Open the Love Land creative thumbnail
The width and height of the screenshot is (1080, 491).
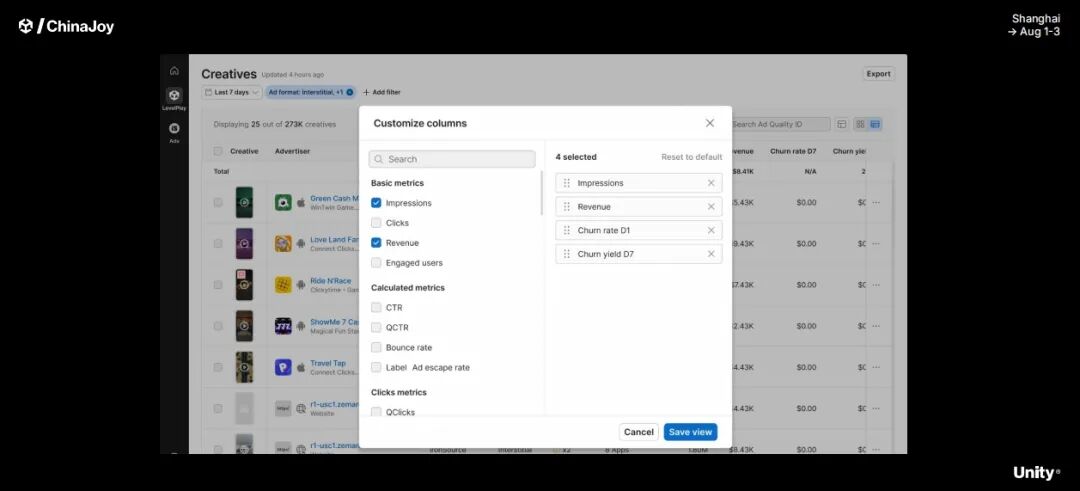[x=245, y=244]
